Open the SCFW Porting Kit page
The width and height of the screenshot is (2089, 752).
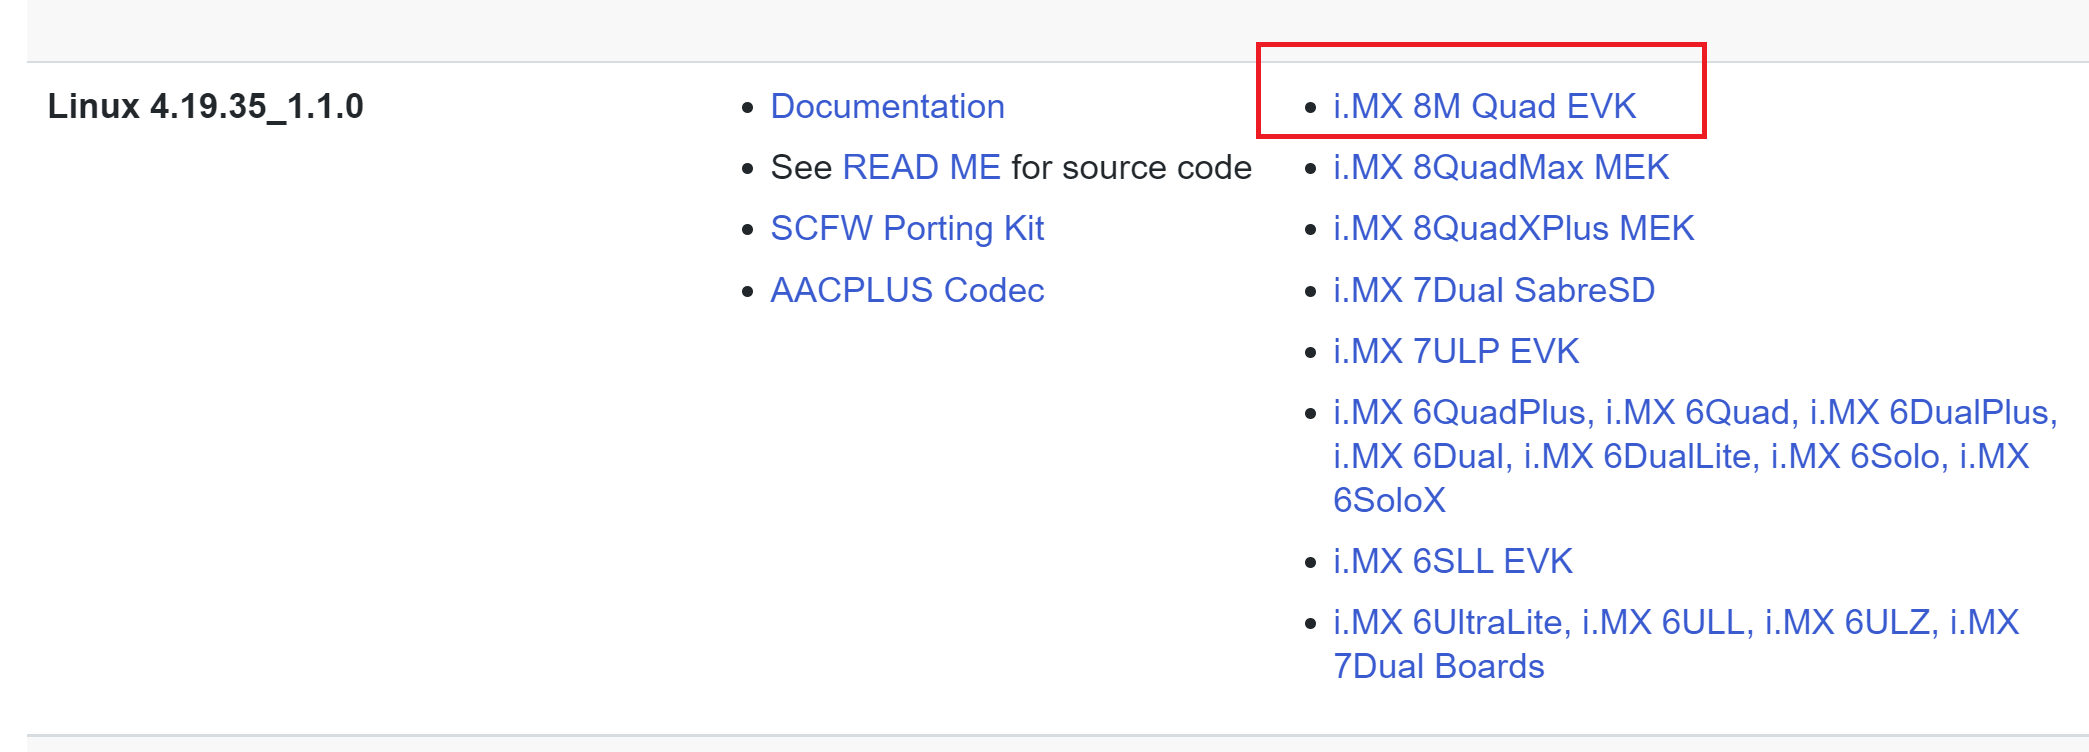click(906, 228)
